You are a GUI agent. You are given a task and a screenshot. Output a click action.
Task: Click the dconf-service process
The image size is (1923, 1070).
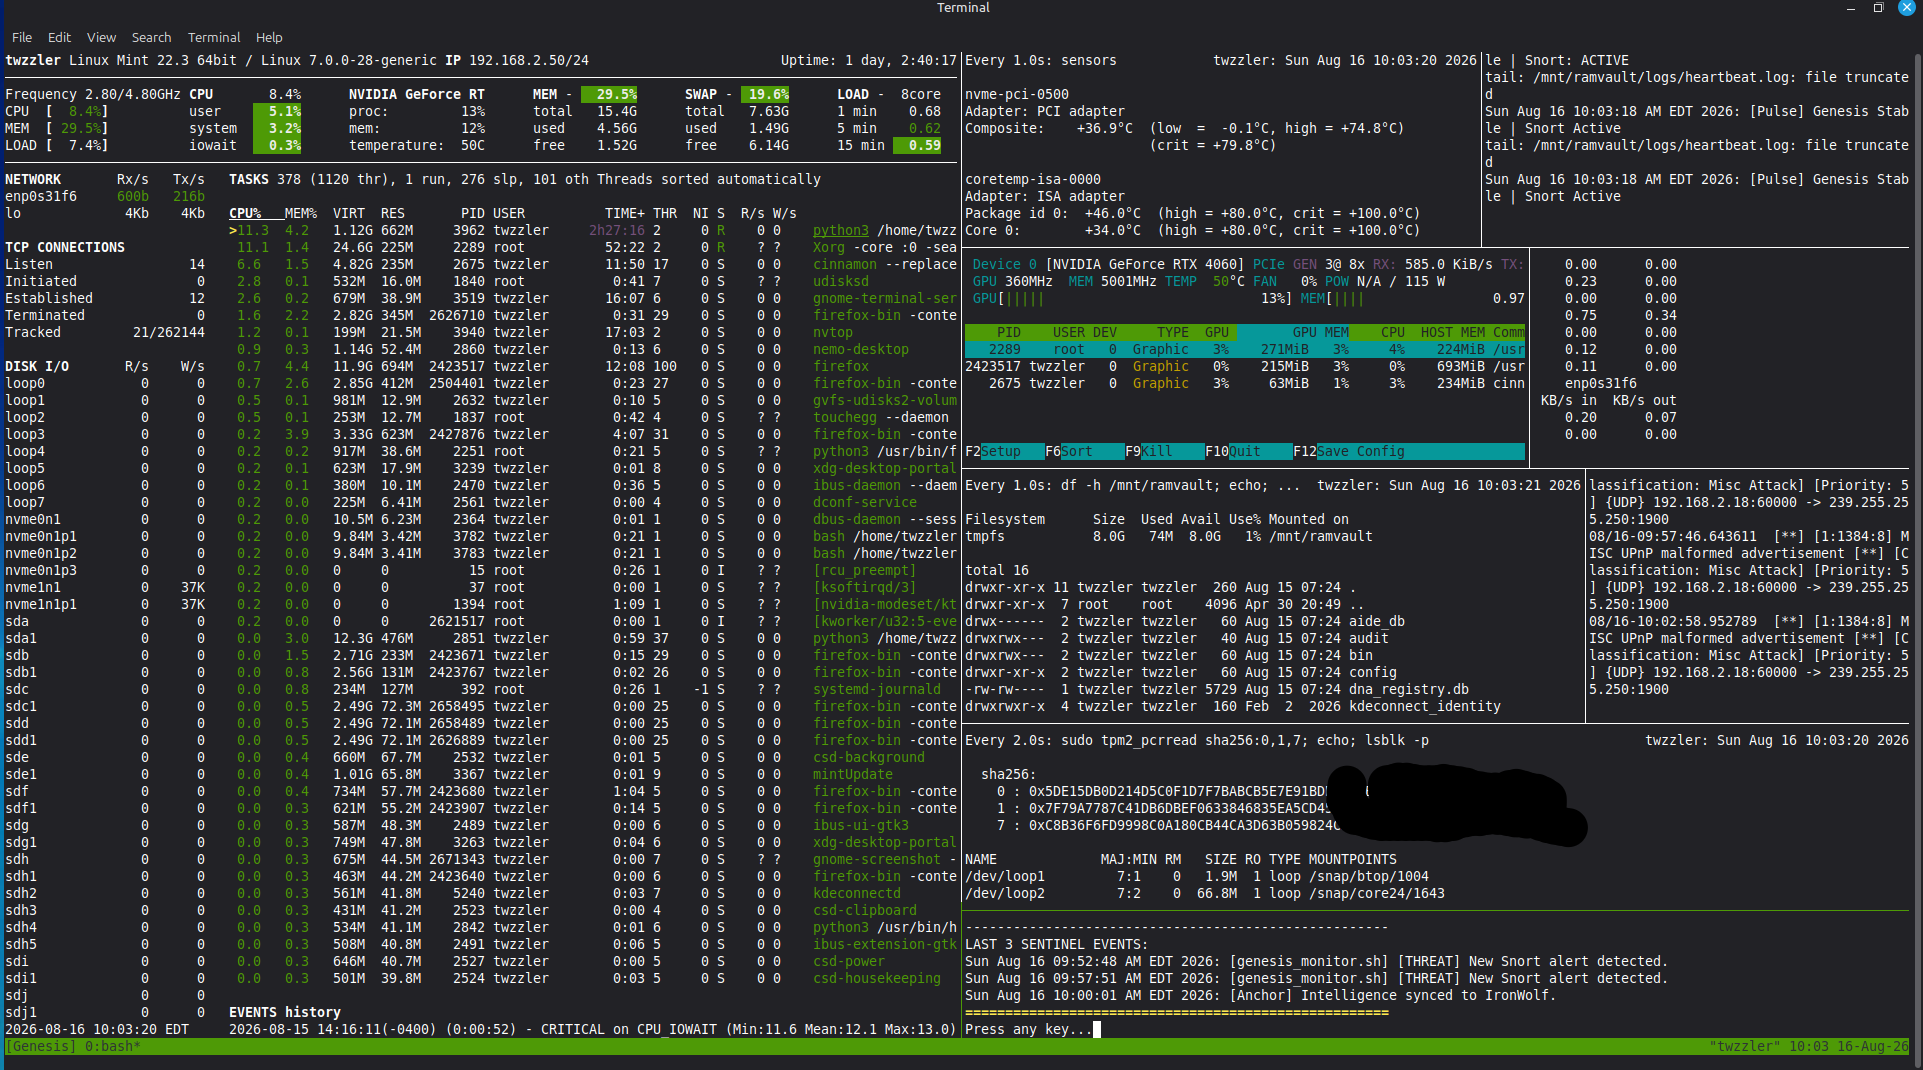tap(865, 502)
